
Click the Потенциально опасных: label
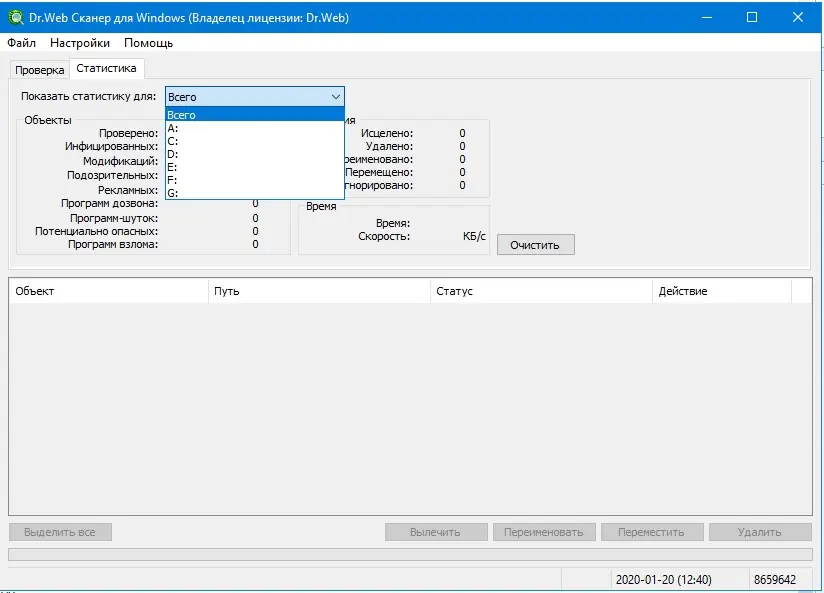pos(96,231)
